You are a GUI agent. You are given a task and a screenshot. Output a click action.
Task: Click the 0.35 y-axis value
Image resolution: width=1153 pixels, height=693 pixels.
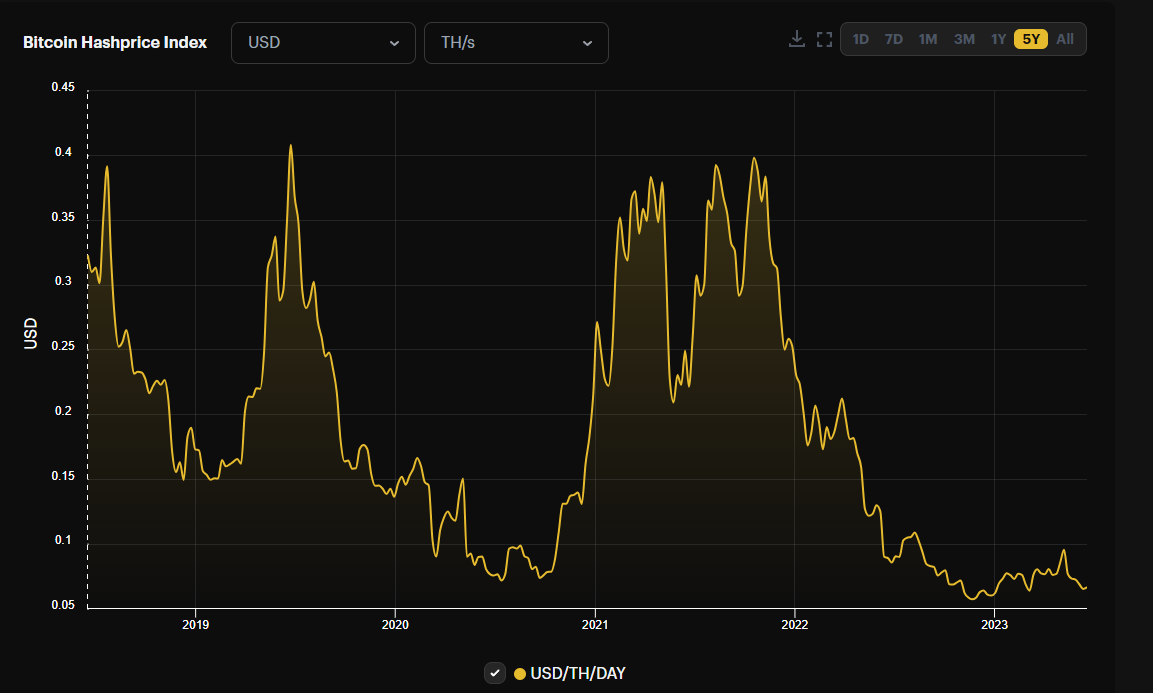pyautogui.click(x=63, y=217)
